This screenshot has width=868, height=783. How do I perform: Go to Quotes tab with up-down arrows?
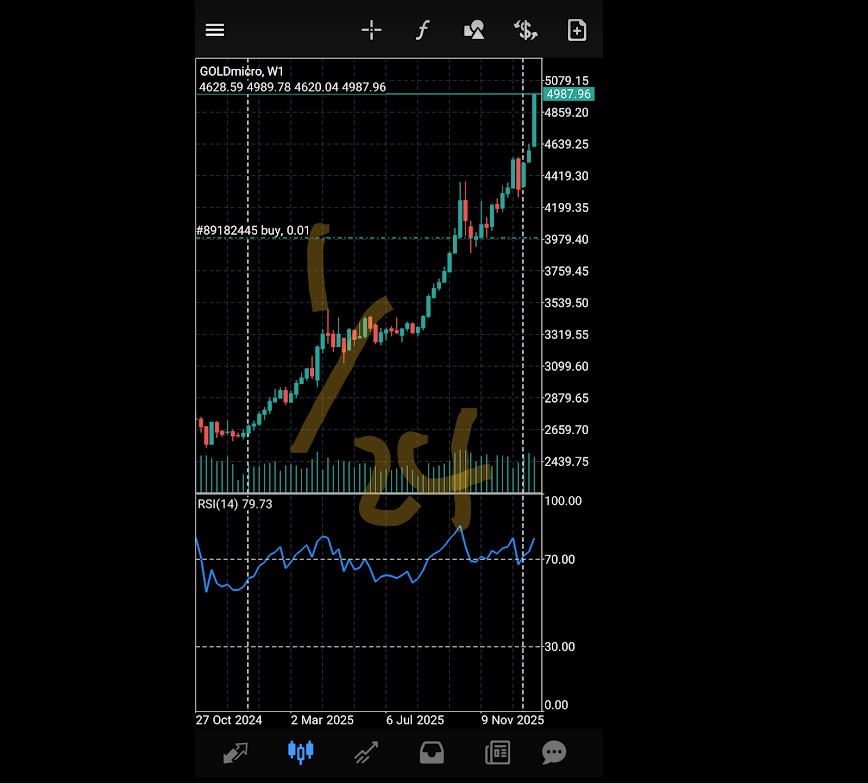pyautogui.click(x=236, y=752)
